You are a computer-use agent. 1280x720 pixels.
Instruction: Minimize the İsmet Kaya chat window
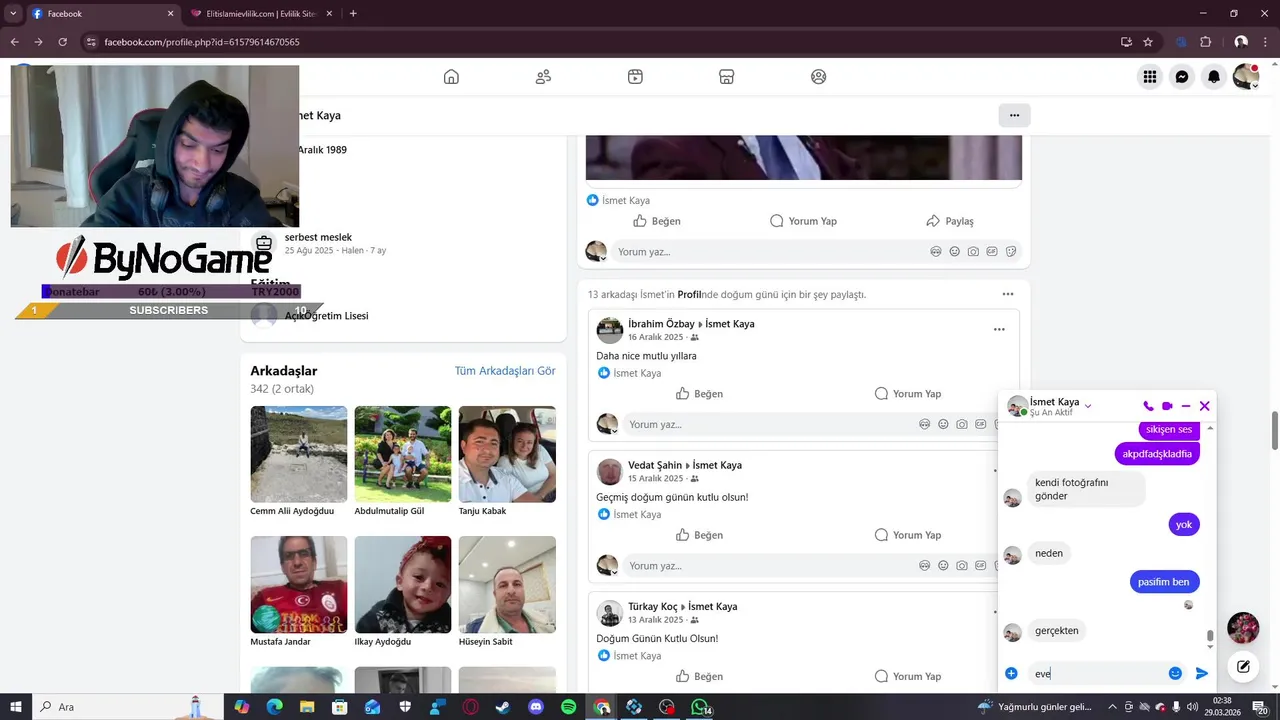pyautogui.click(x=1186, y=406)
